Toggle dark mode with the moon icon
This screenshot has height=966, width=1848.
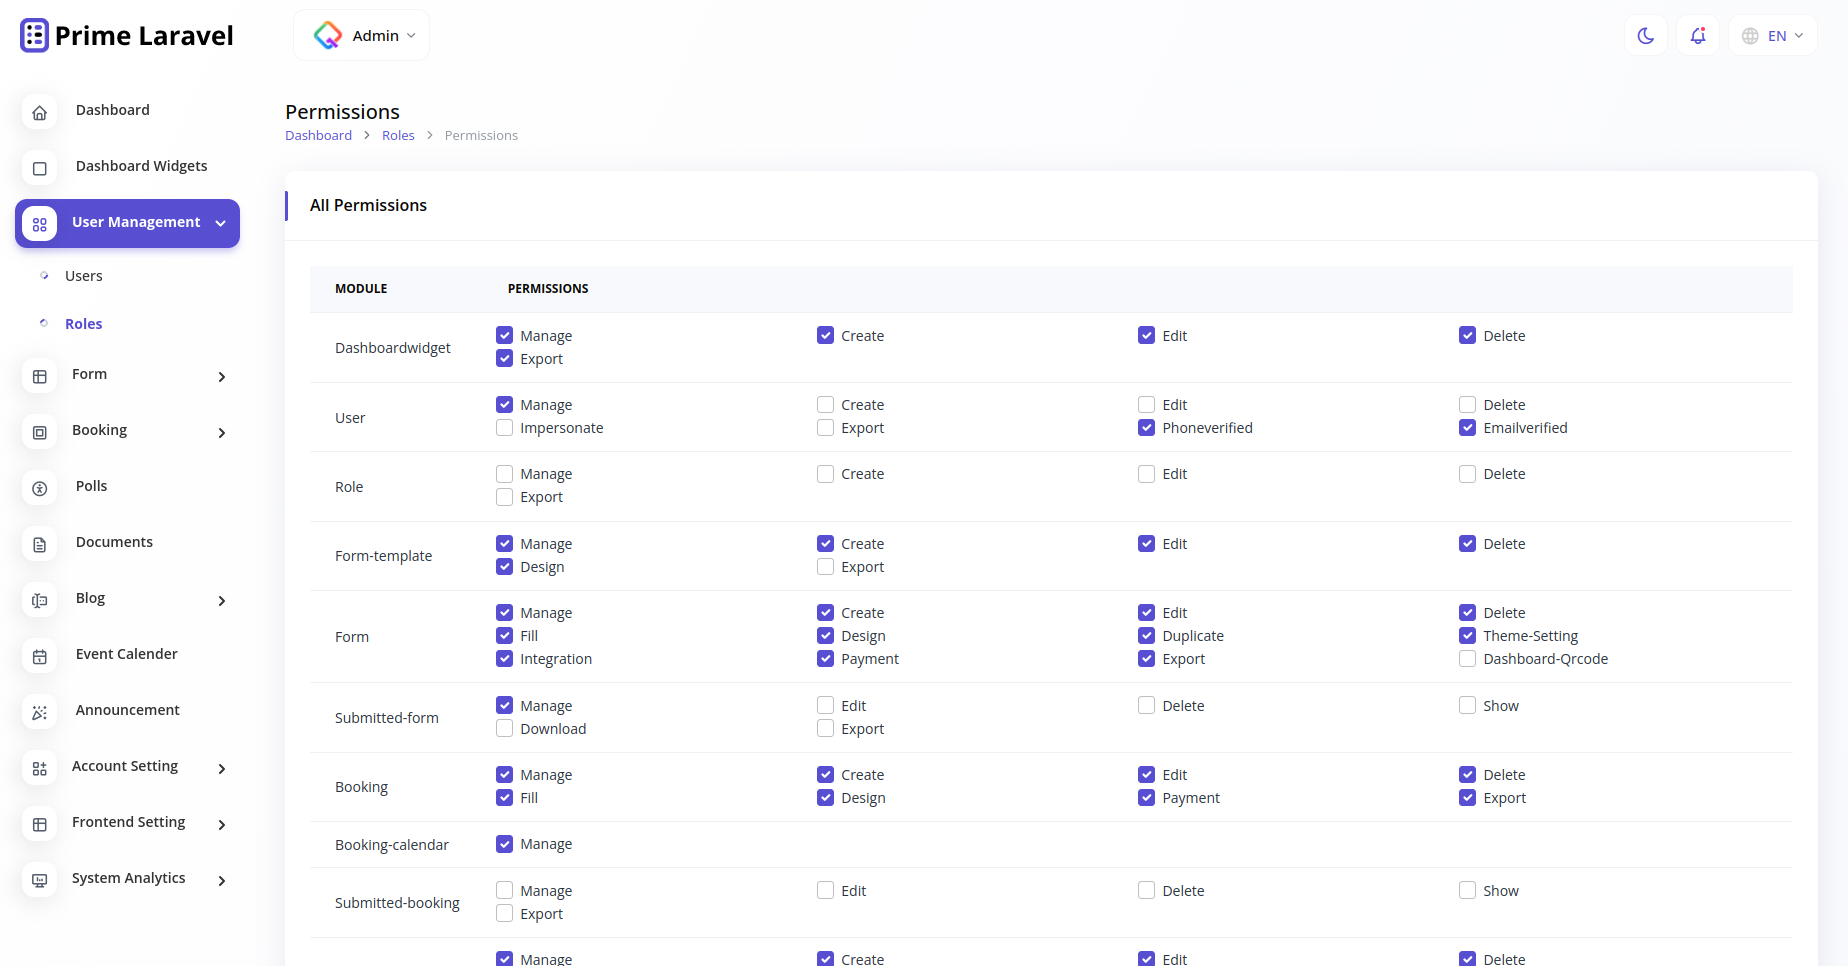click(x=1646, y=35)
